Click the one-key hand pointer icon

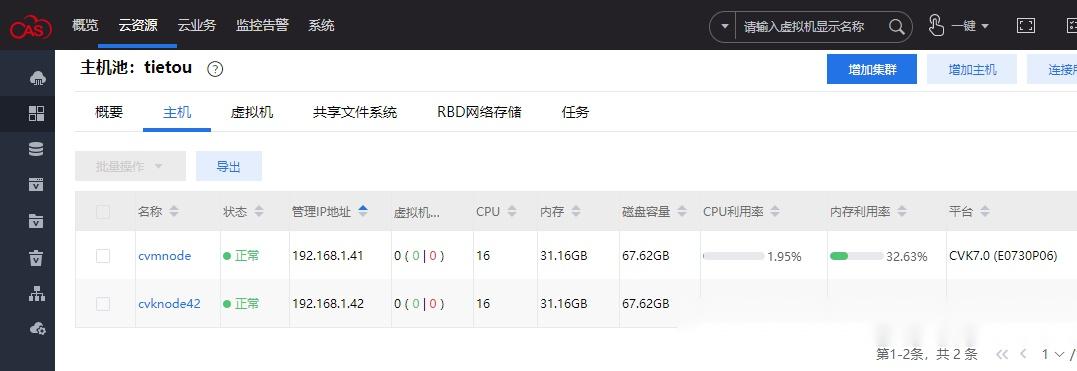tap(936, 25)
